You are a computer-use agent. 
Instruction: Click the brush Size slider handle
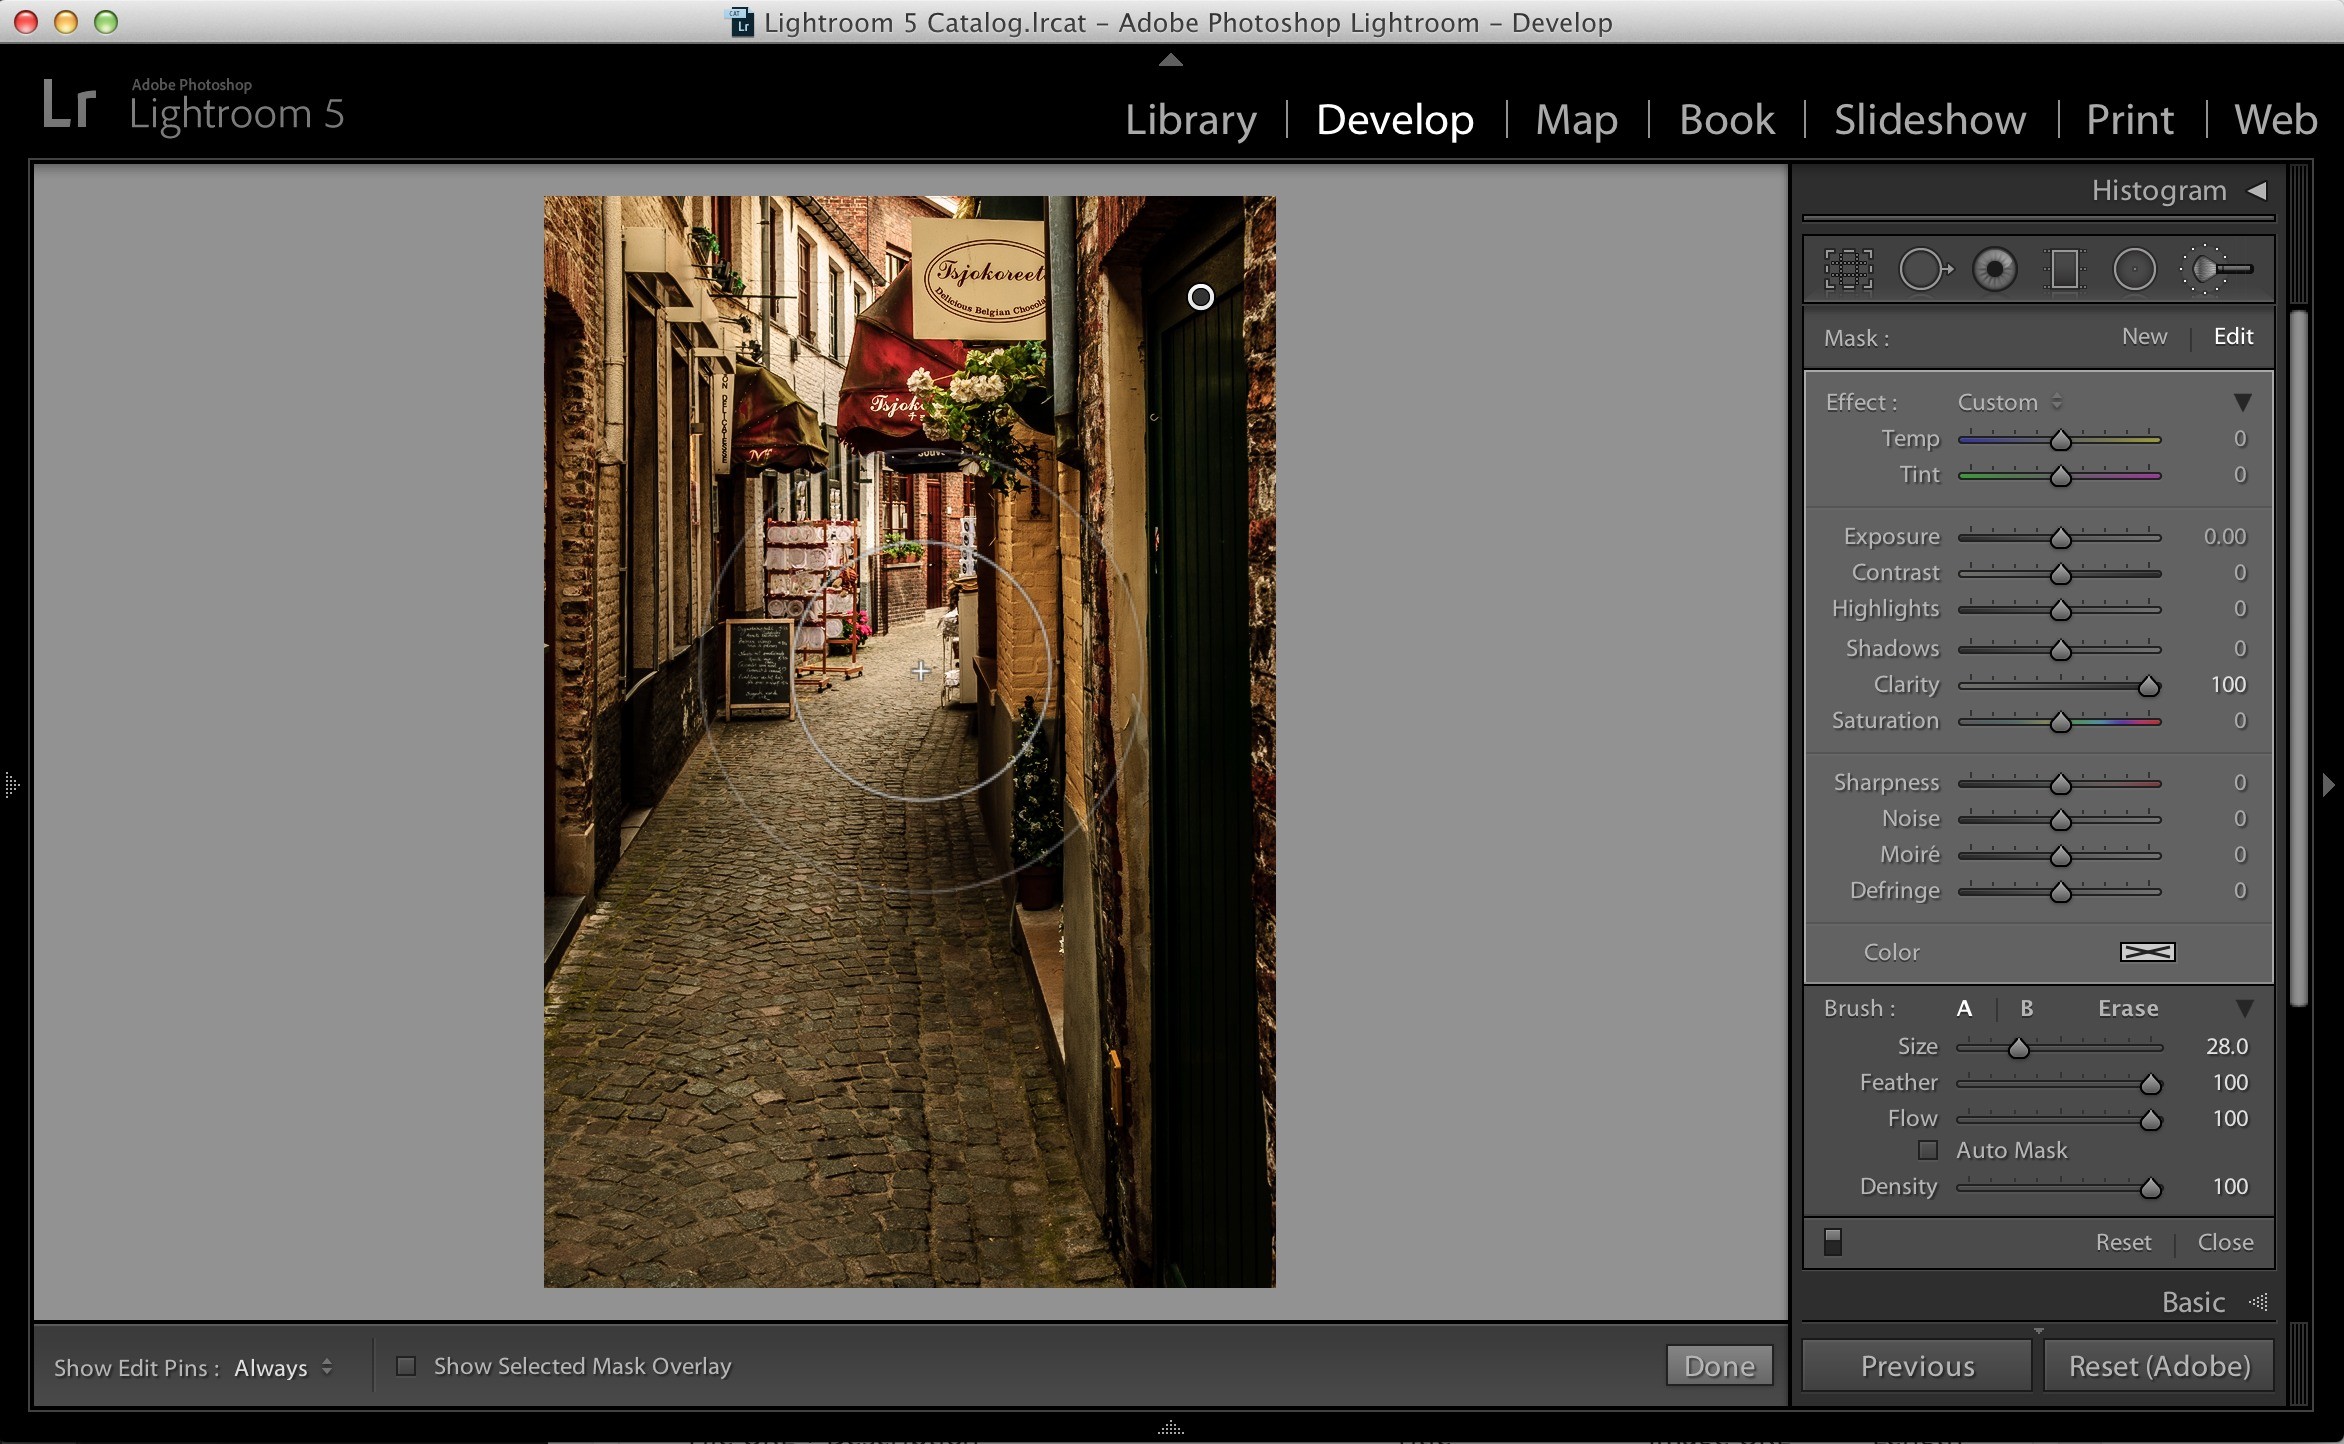(x=2018, y=1048)
